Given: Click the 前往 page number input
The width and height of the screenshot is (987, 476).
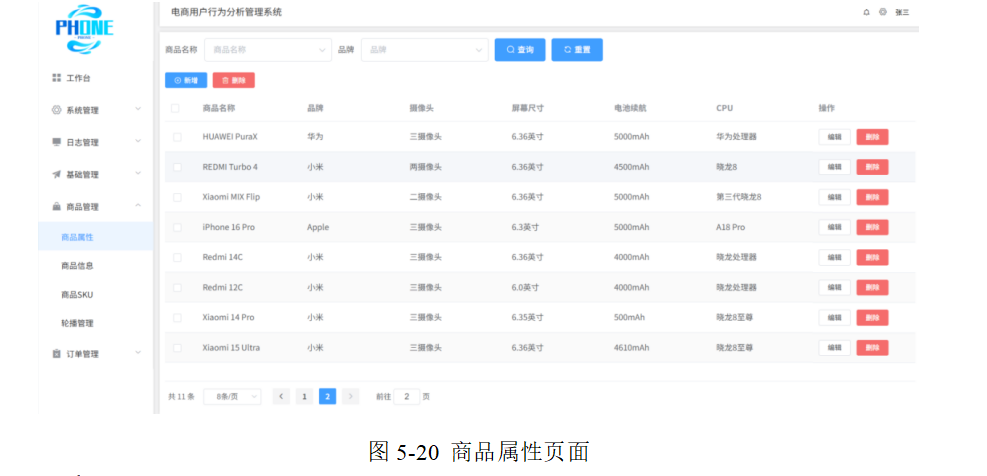Looking at the screenshot, I should [407, 397].
